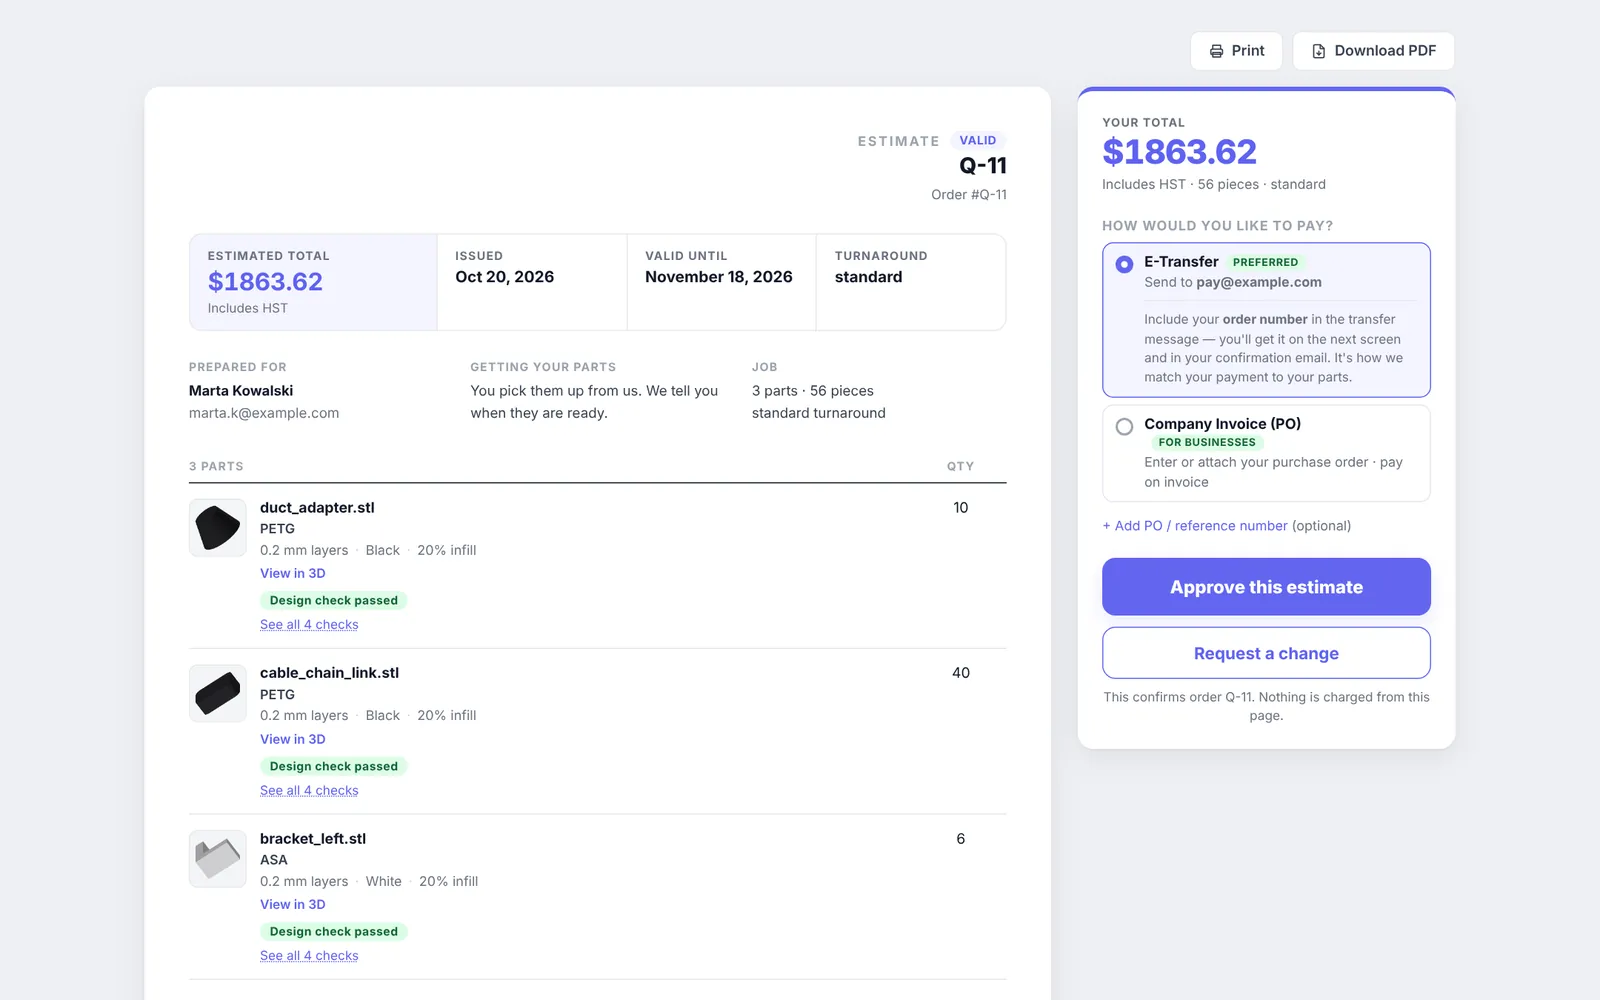Click the standard value under Turnaround

(868, 277)
